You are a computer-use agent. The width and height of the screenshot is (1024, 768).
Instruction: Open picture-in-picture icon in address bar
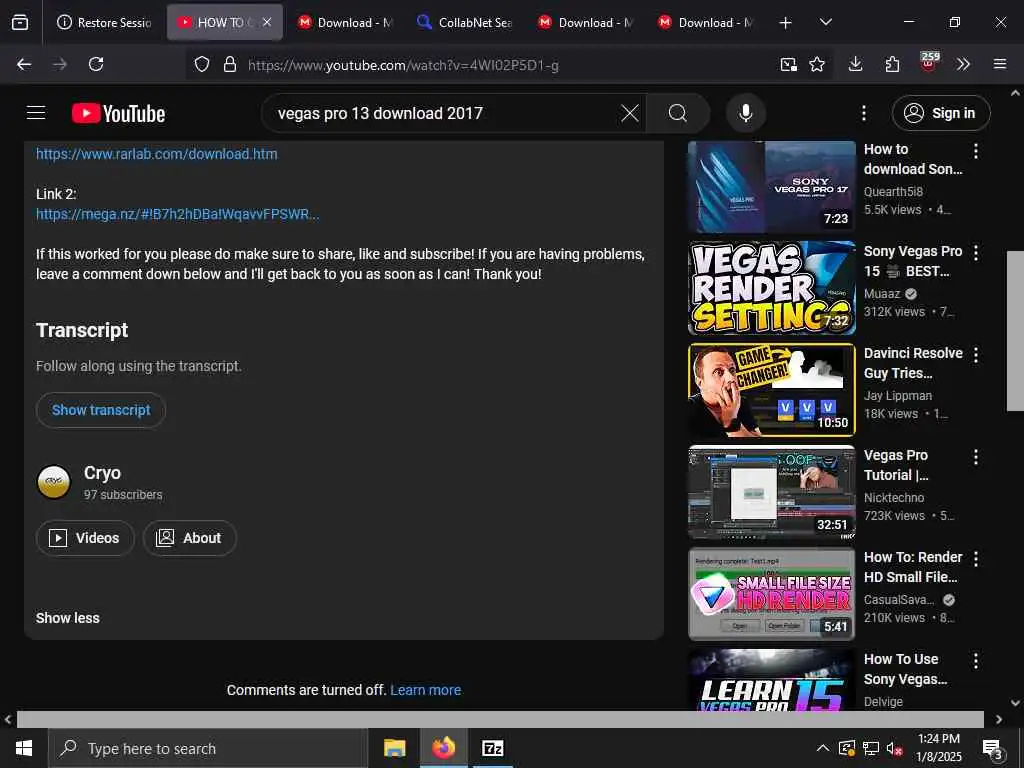click(789, 64)
